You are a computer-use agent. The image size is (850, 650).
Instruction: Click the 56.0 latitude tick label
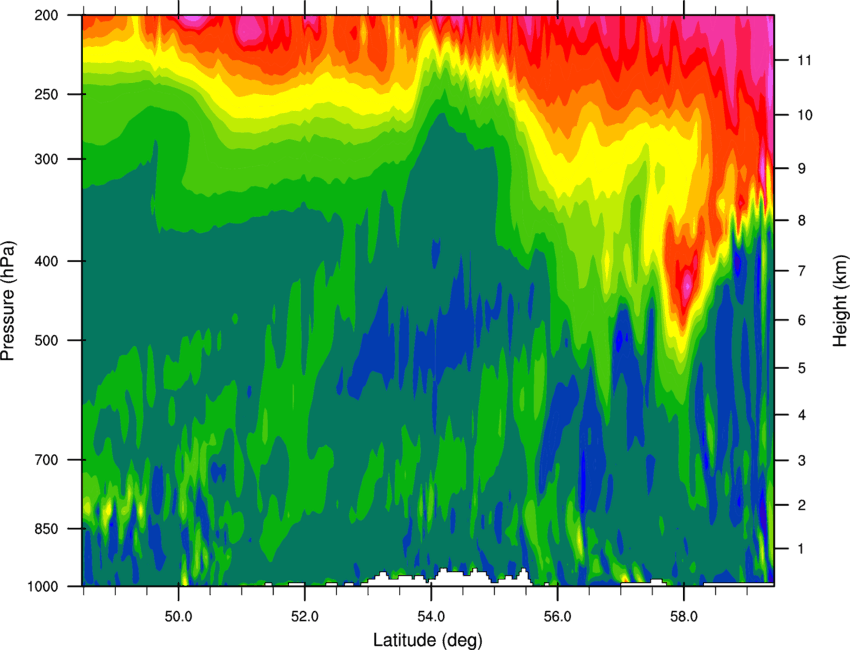tap(557, 616)
